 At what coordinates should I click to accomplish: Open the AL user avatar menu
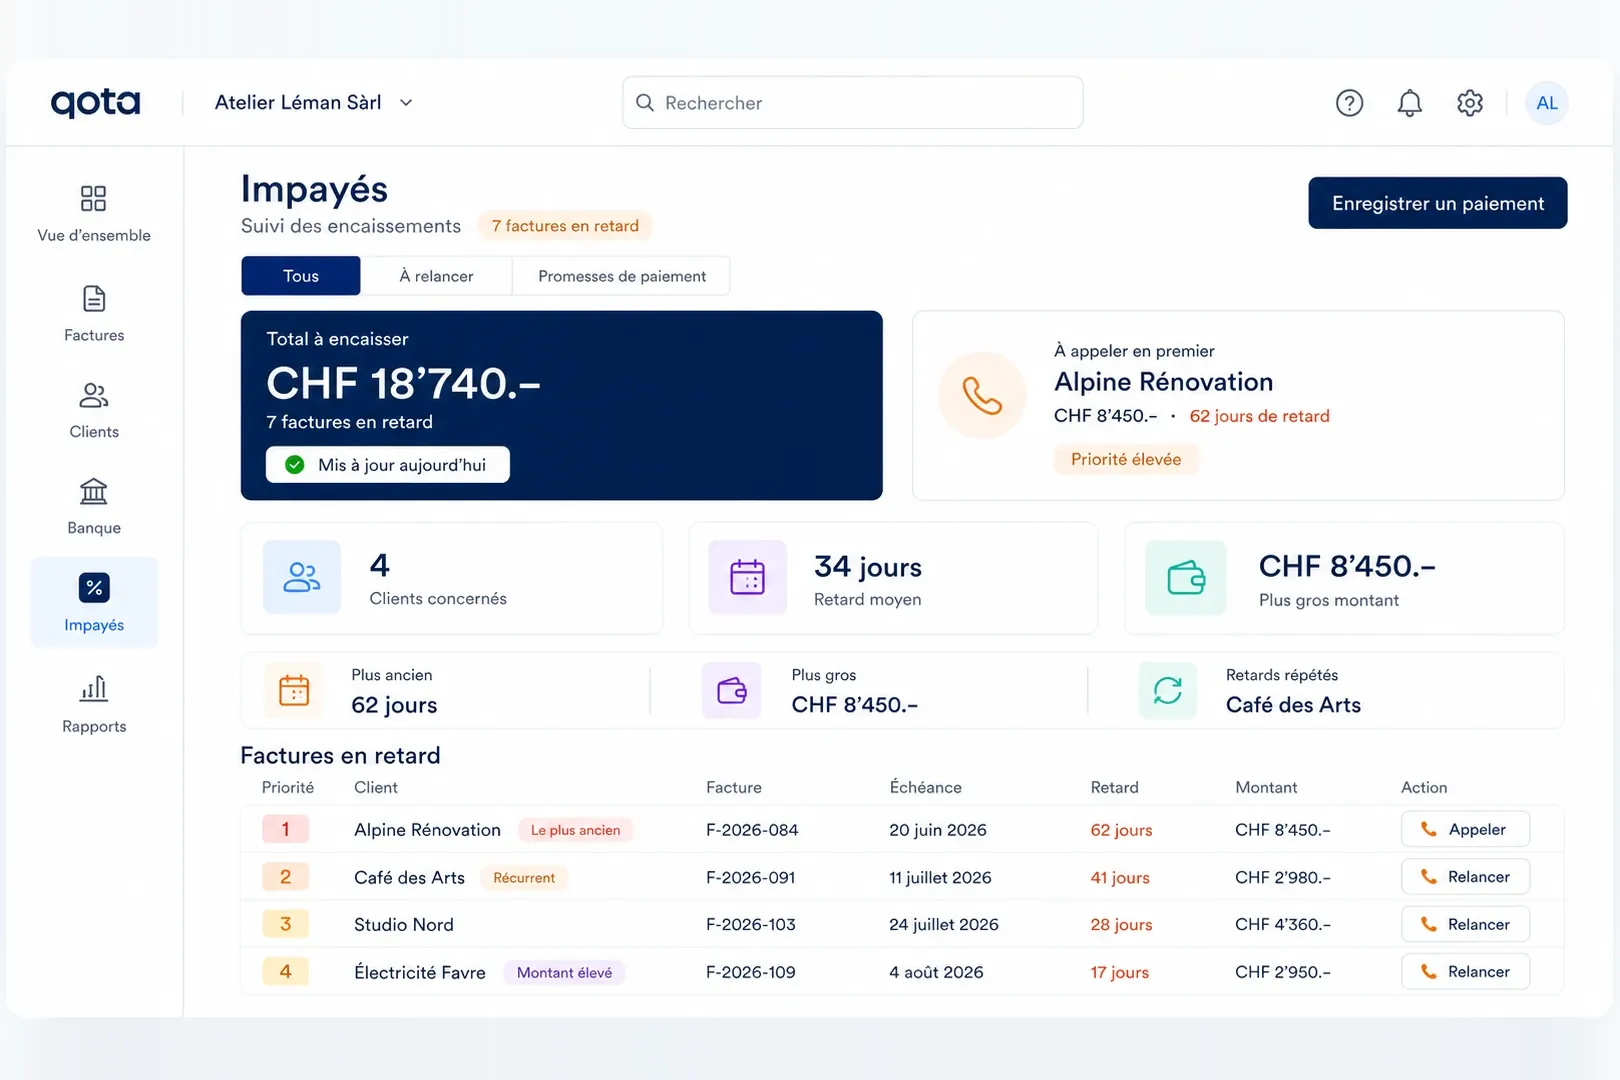tap(1546, 103)
